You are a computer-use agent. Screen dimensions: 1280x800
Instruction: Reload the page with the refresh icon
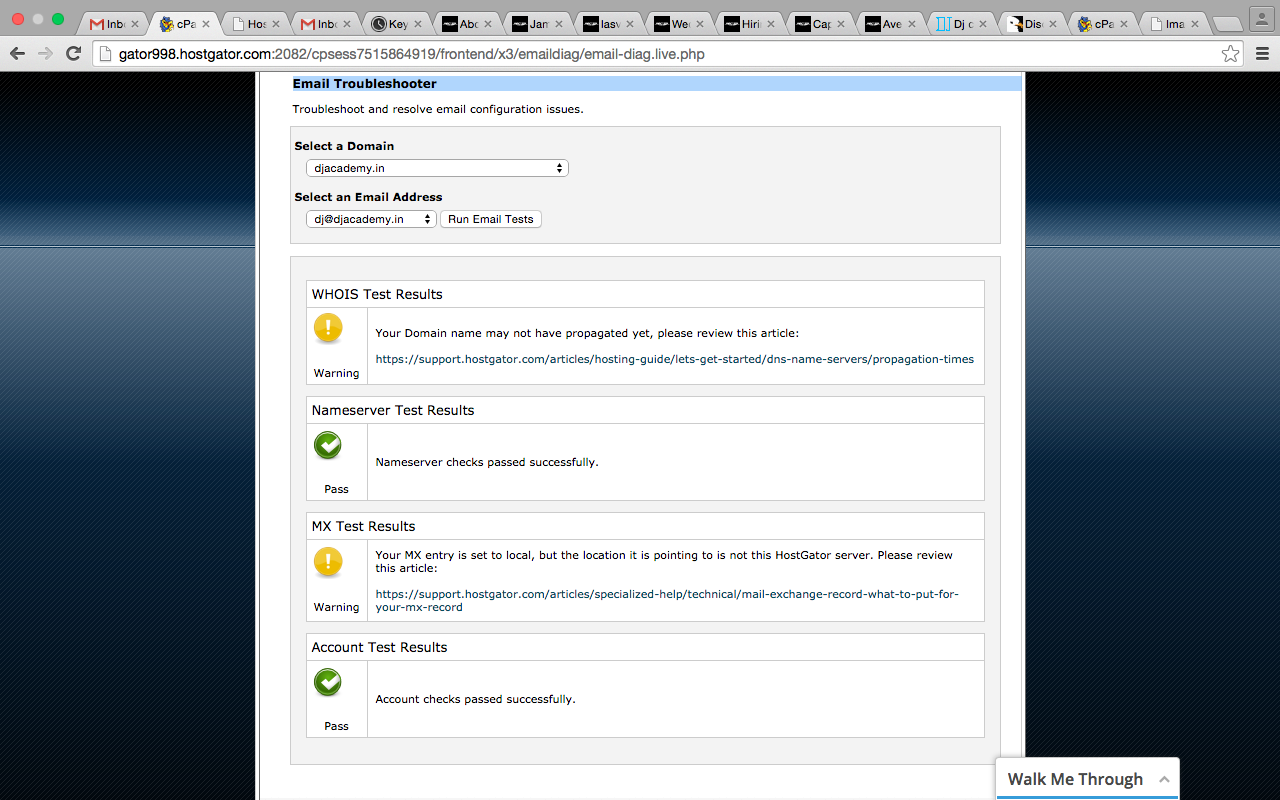click(73, 54)
